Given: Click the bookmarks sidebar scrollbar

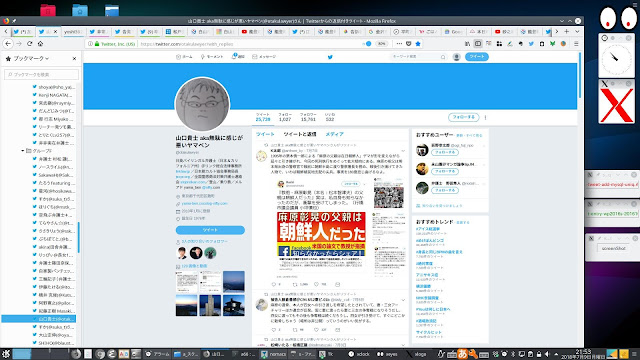Looking at the screenshot, I should coord(78,238).
